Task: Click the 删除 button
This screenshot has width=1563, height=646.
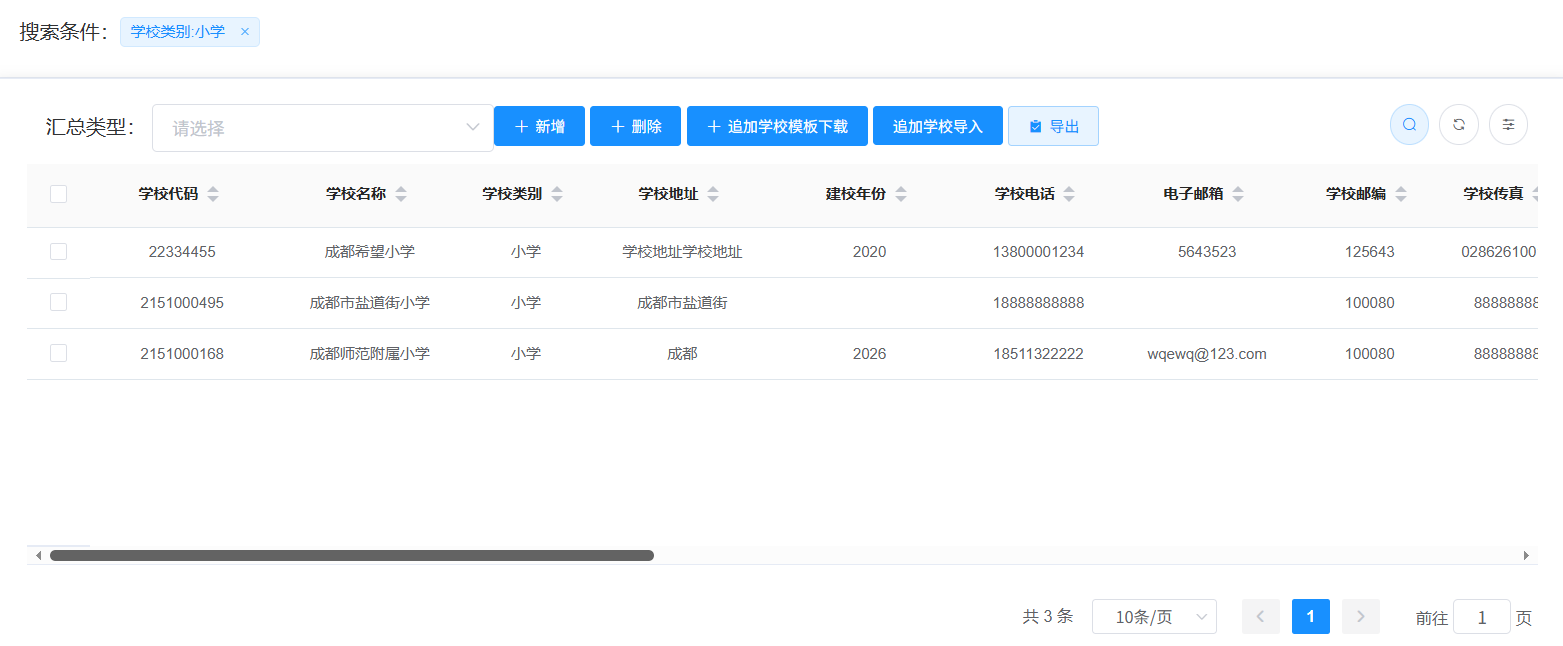Action: 635,126
